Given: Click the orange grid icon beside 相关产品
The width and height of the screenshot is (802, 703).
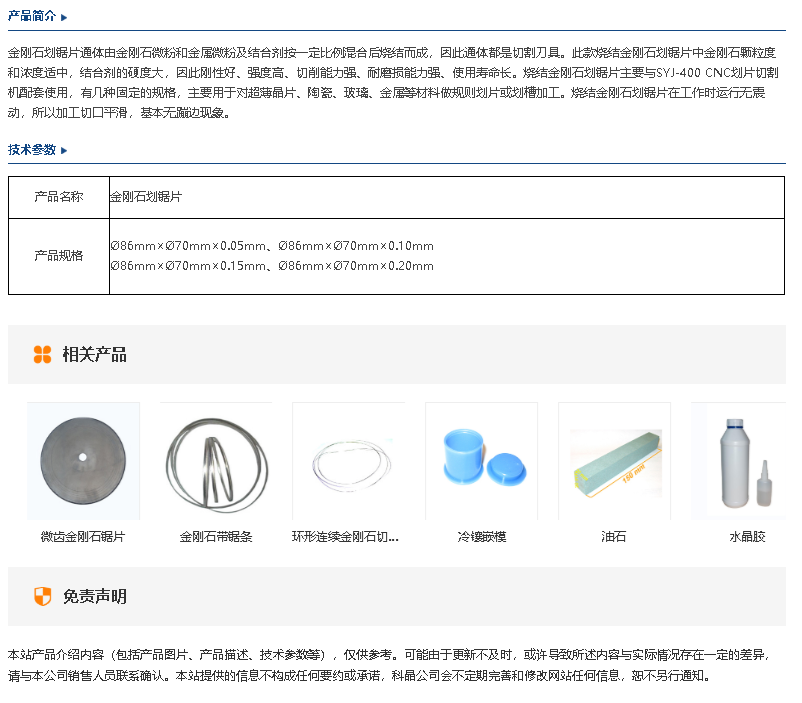Looking at the screenshot, I should coord(42,354).
